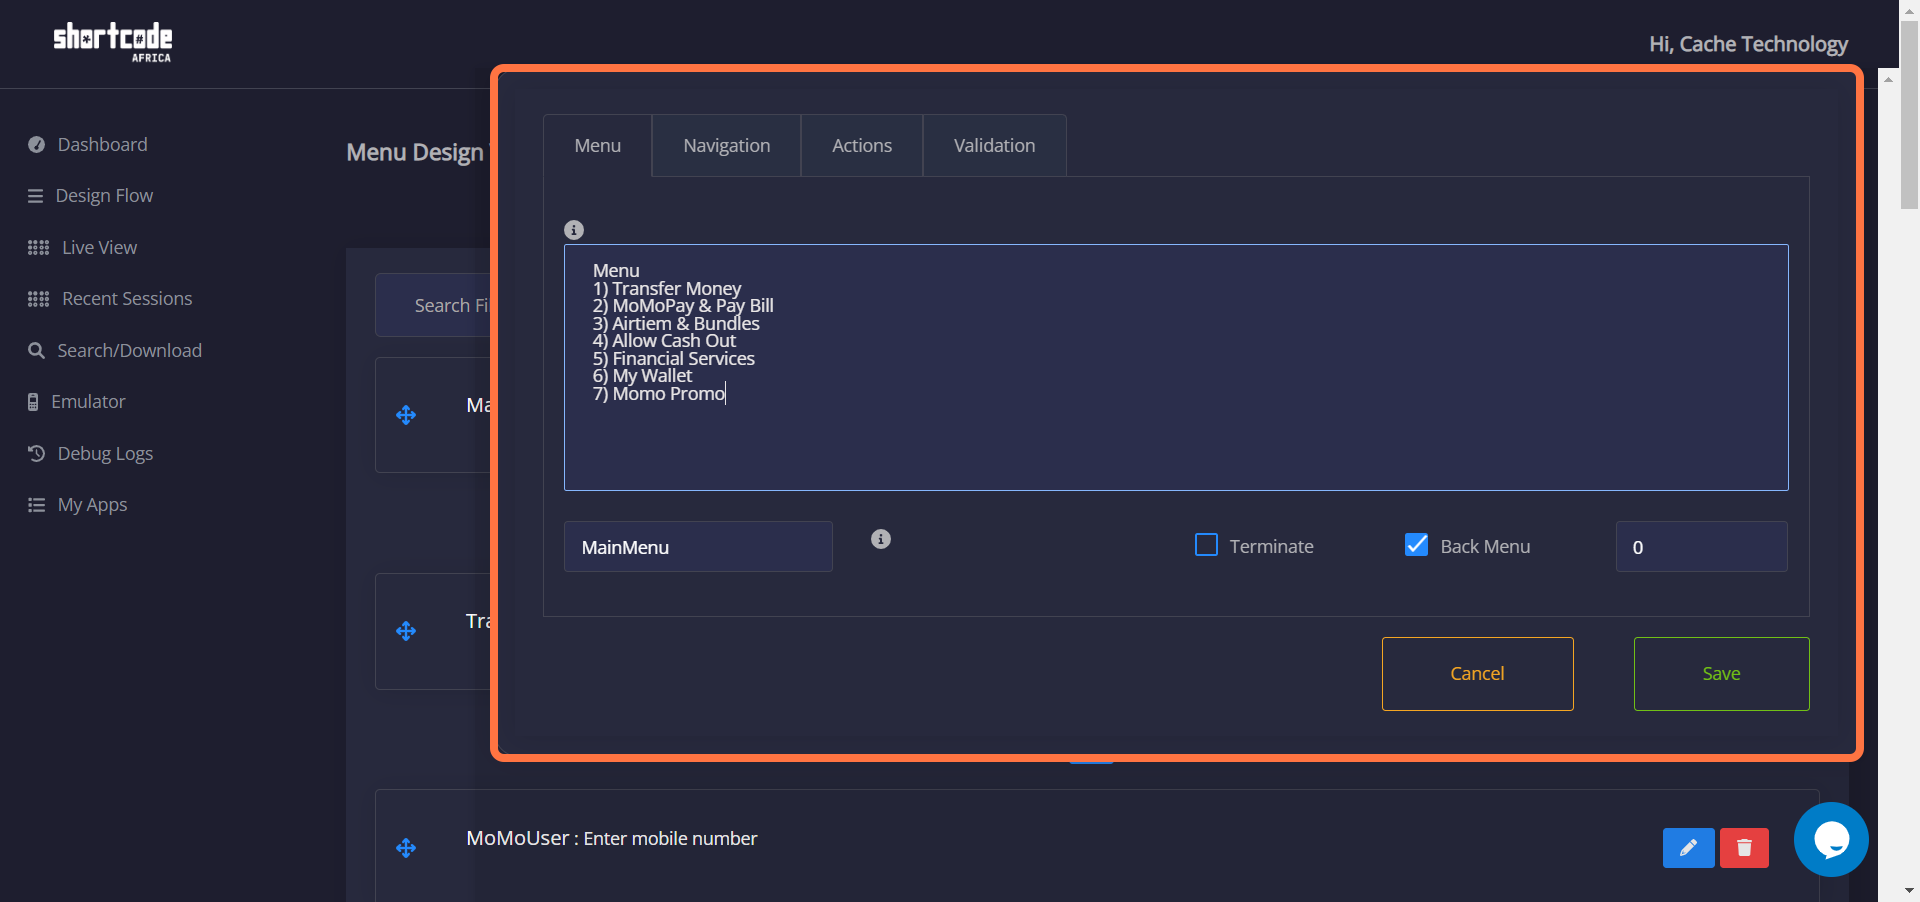Viewport: 1920px width, 902px height.
Task: Click the scrollbar down arrow
Action: (1909, 890)
